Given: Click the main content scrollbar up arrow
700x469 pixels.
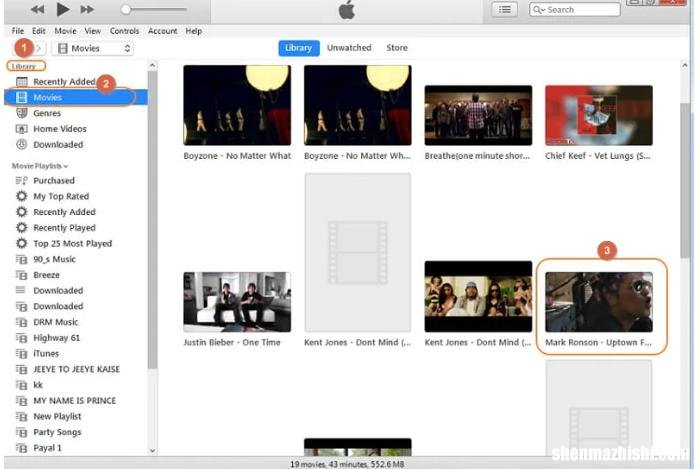Looking at the screenshot, I should pyautogui.click(x=684, y=66).
